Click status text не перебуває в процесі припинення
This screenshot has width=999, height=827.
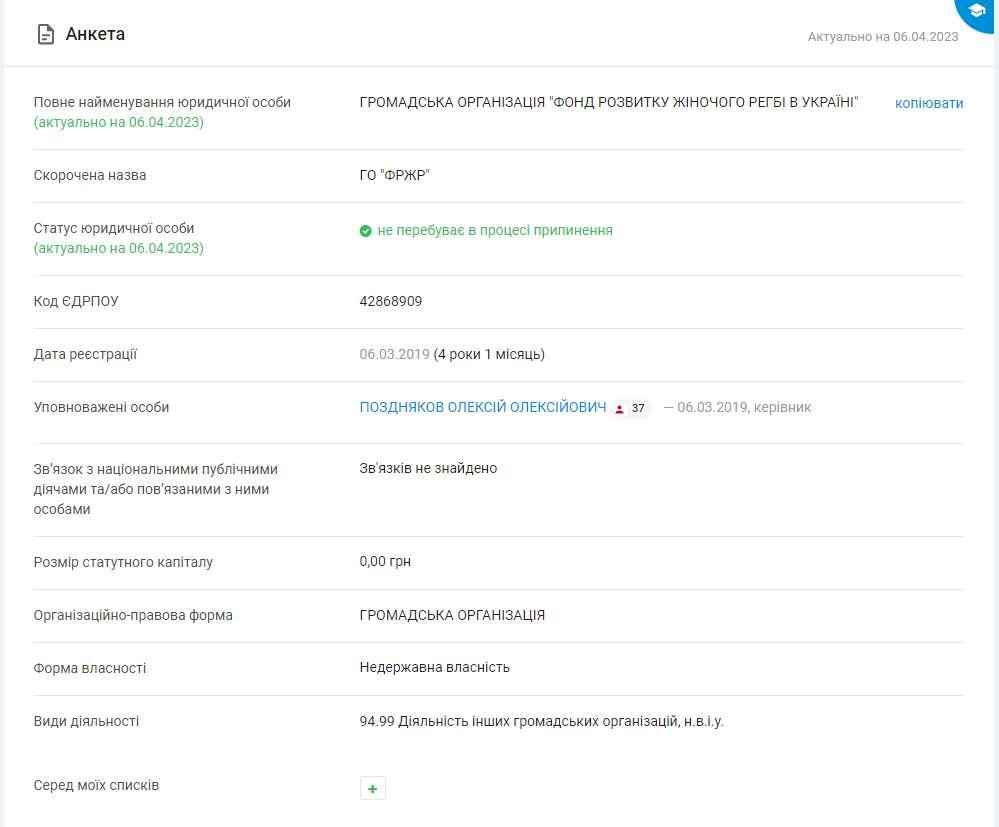(495, 231)
